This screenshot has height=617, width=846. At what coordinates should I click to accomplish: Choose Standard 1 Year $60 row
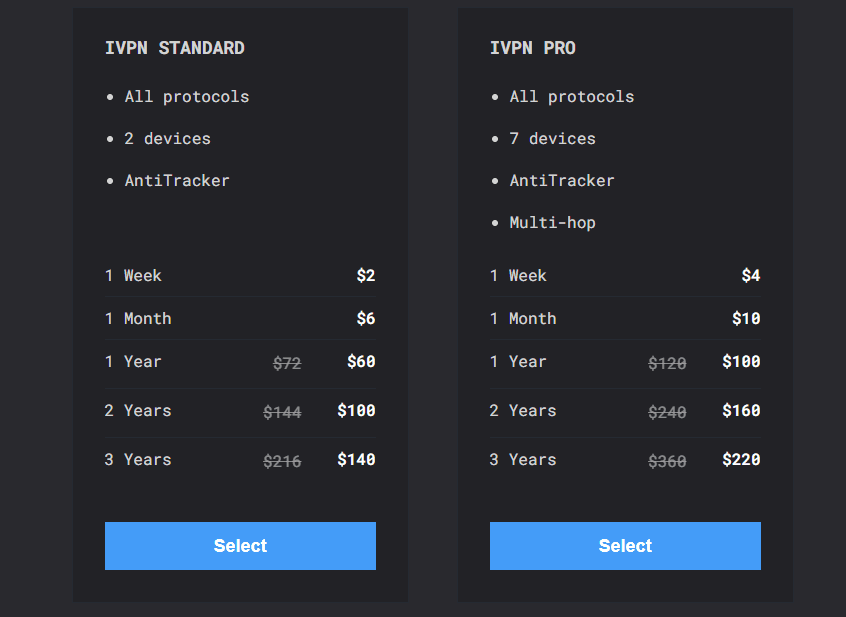tap(240, 362)
